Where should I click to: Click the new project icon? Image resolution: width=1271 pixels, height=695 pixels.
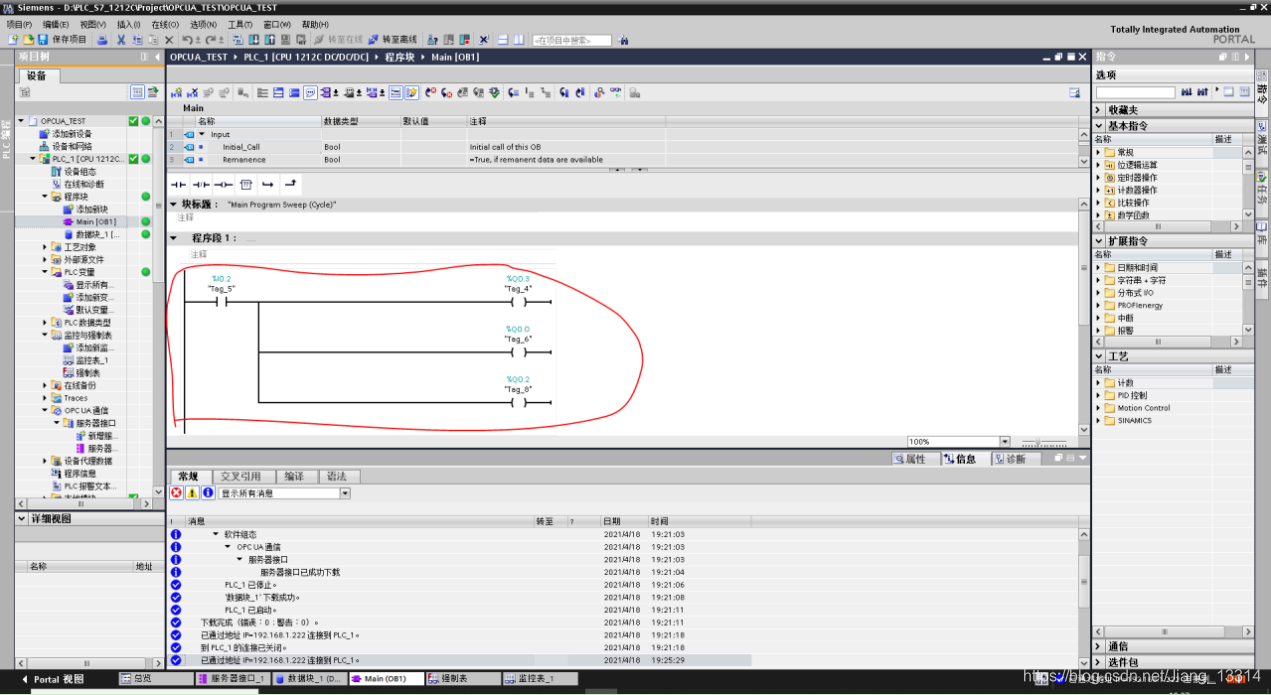click(12, 40)
